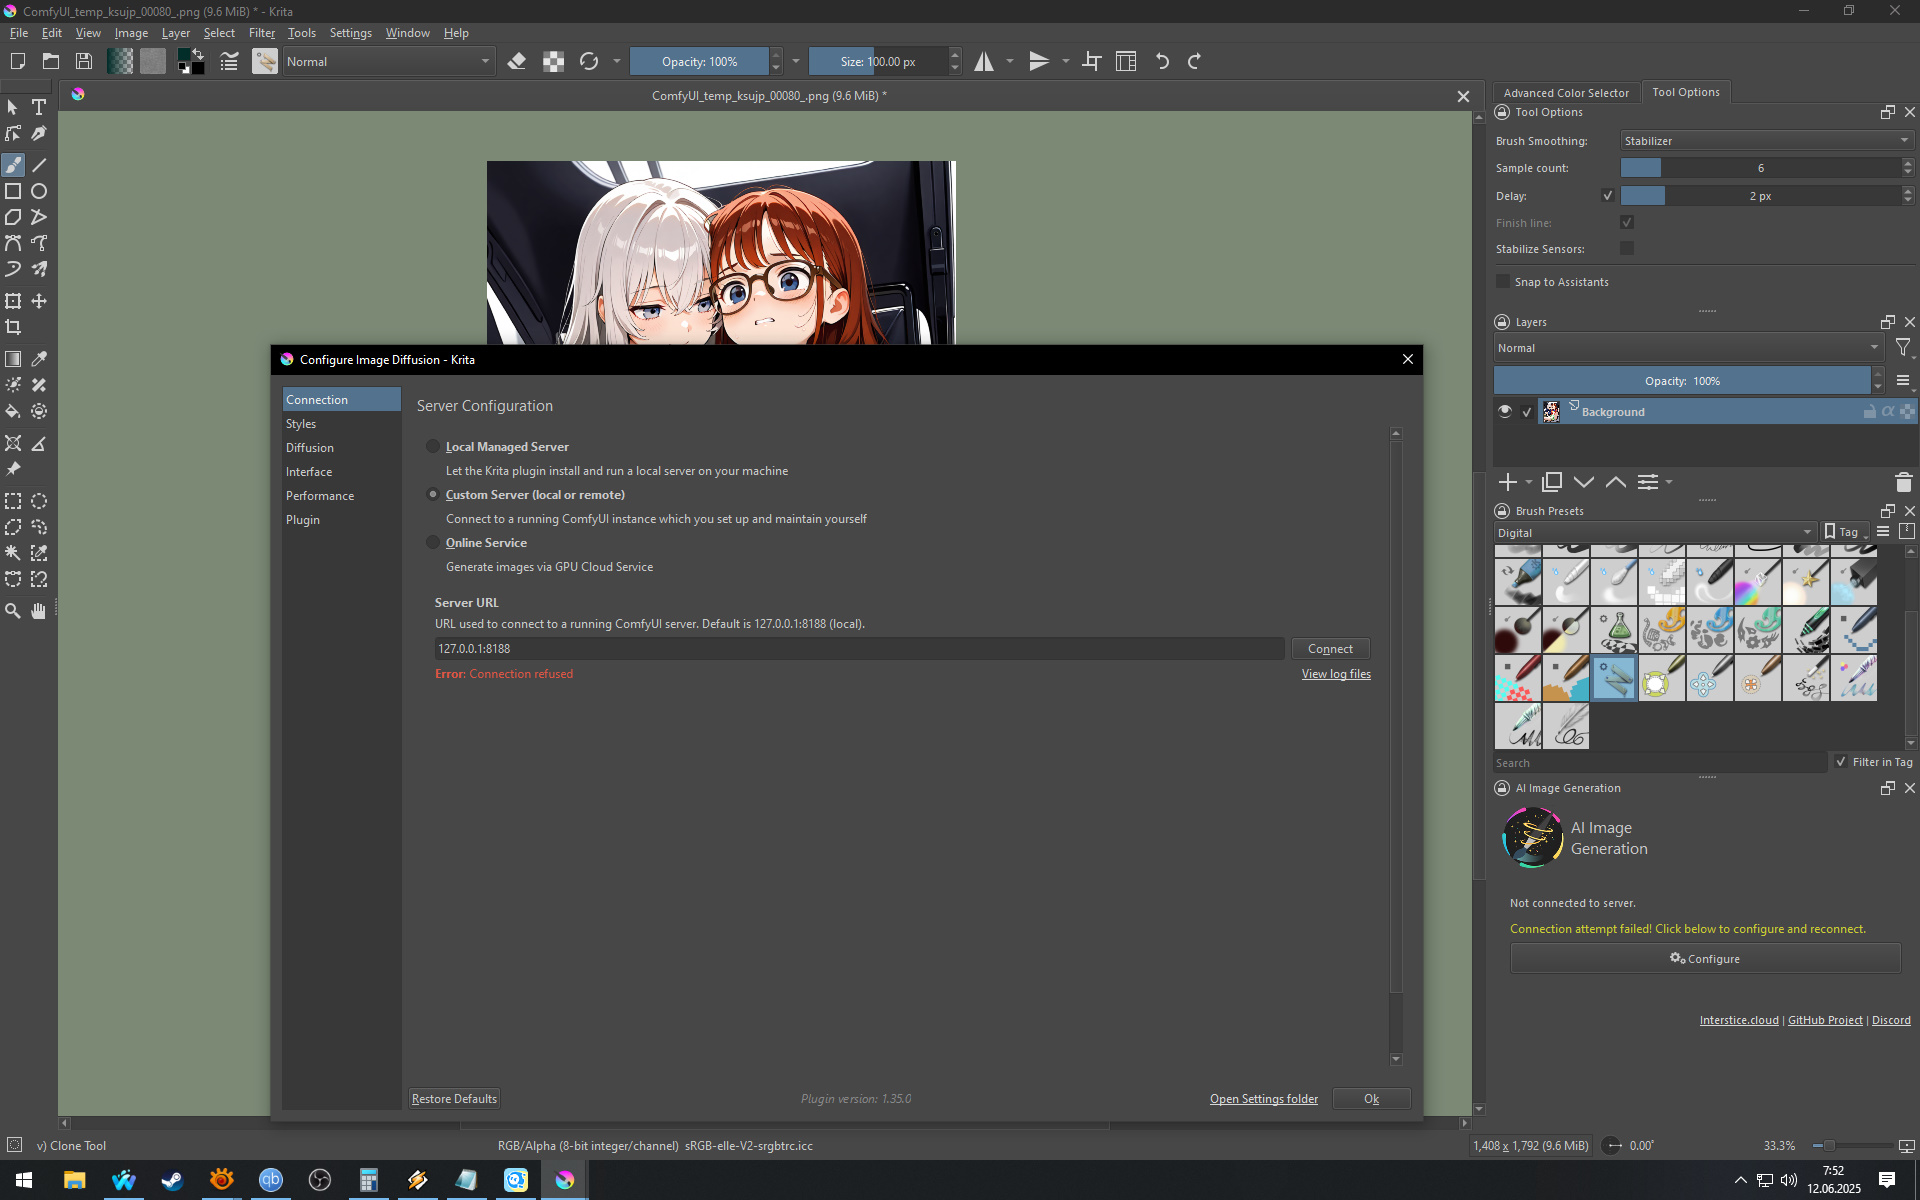Viewport: 1920px width, 1200px height.
Task: Click the Configure button in AI panel
Action: (x=1705, y=959)
